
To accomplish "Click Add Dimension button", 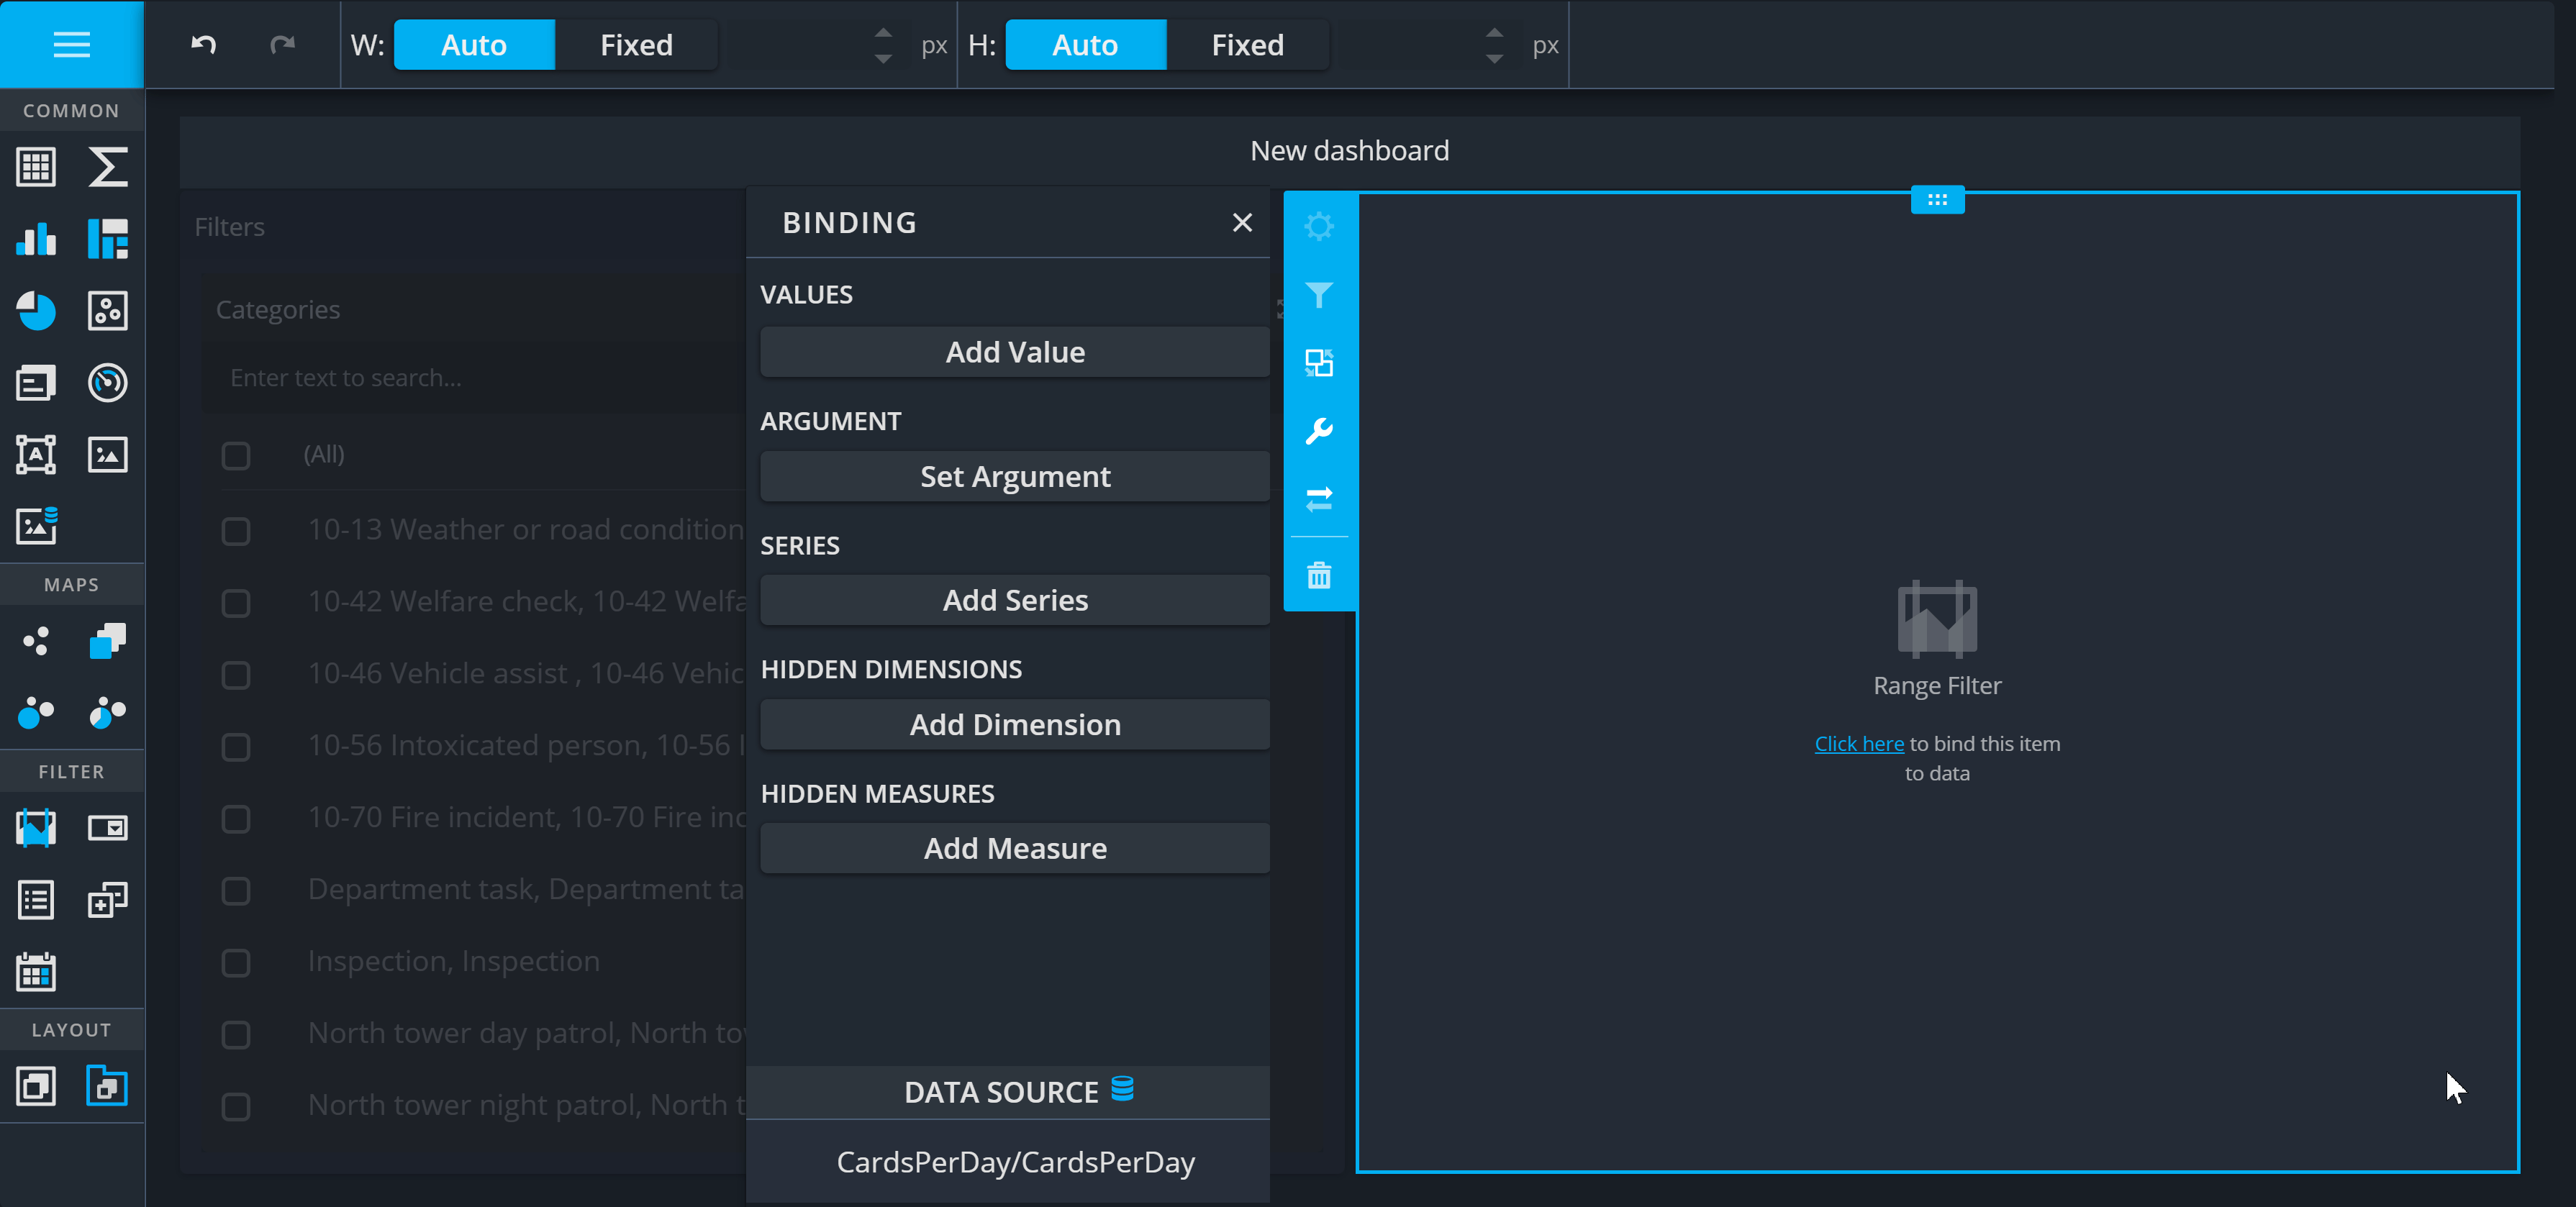I will [x=1015, y=724].
